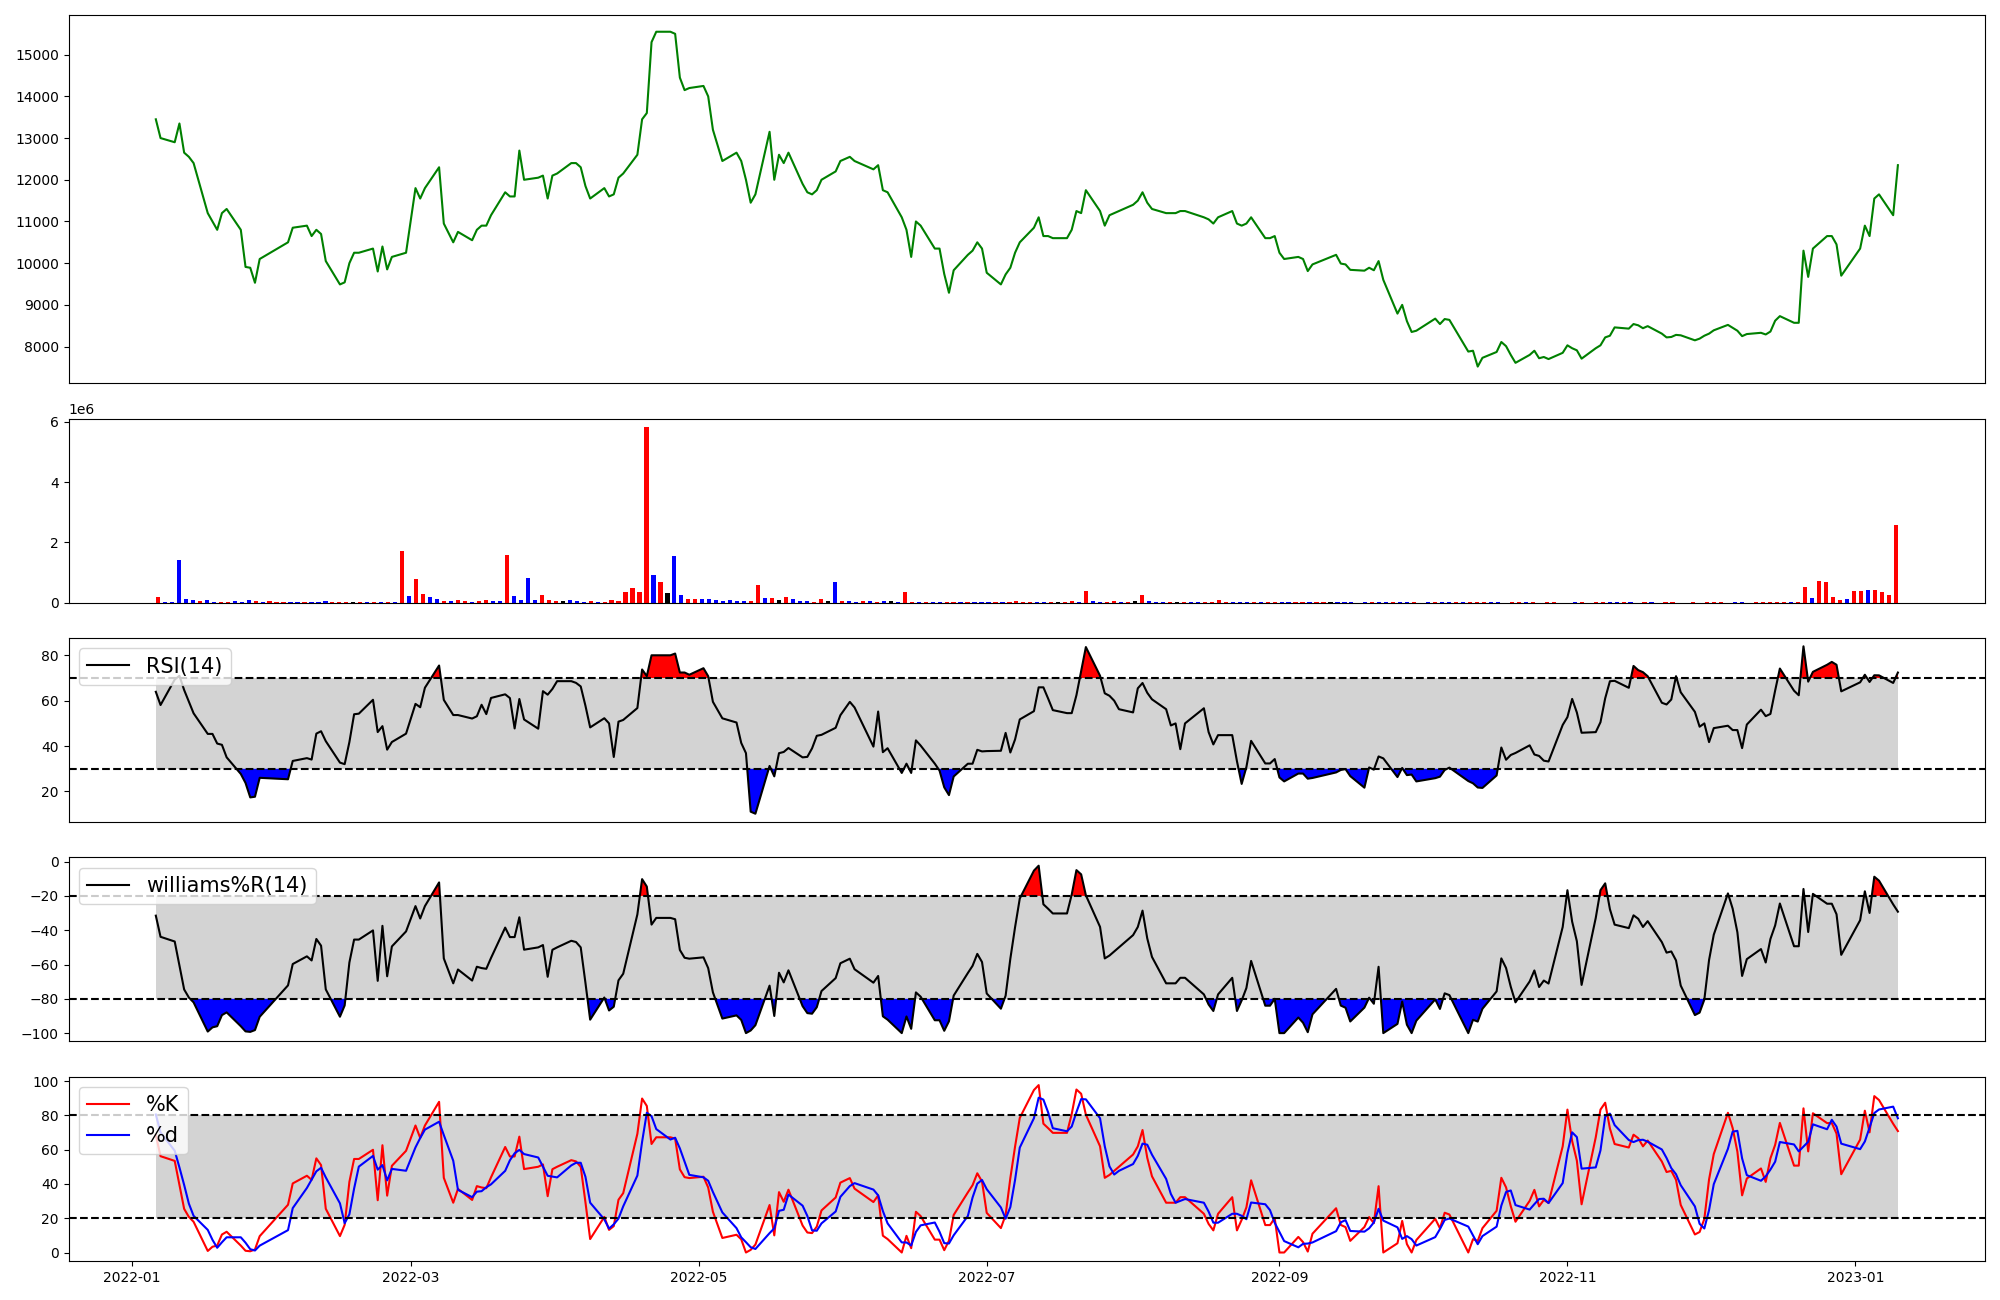This screenshot has width=2000, height=1300.
Task: Click the -100 label on Williams axis
Action: pyautogui.click(x=40, y=1034)
